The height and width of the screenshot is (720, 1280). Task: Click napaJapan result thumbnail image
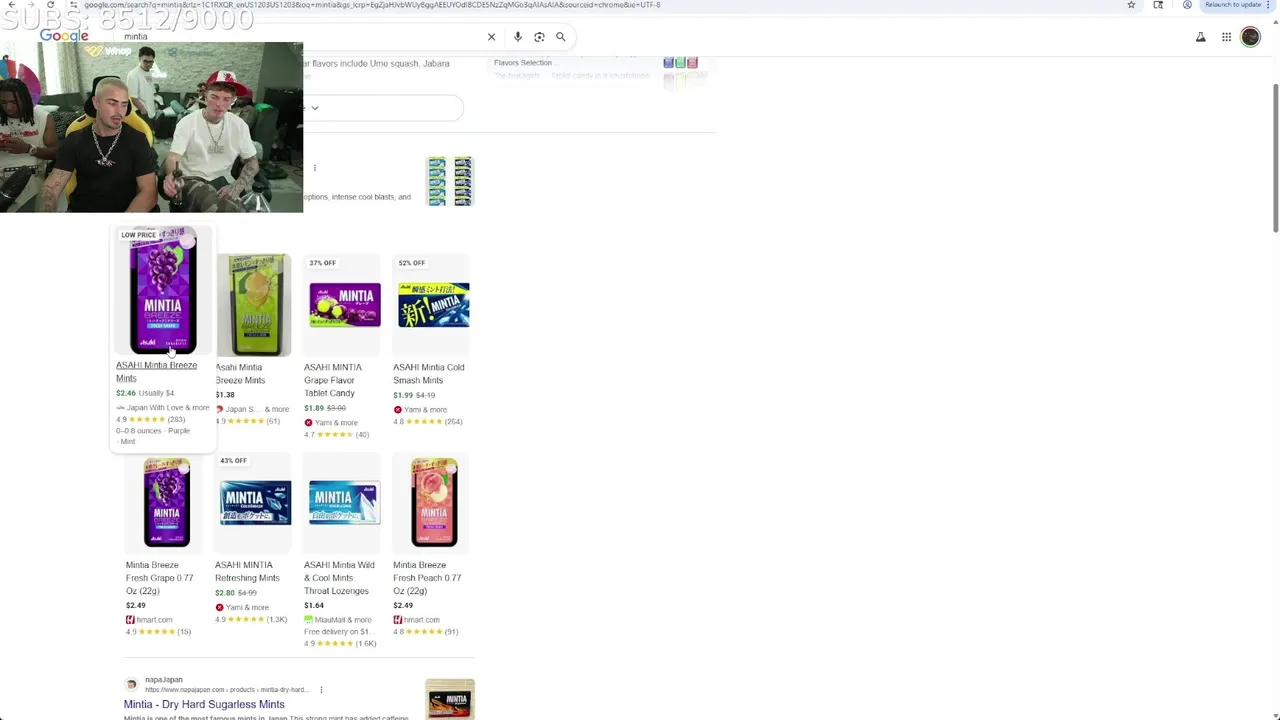tap(450, 699)
